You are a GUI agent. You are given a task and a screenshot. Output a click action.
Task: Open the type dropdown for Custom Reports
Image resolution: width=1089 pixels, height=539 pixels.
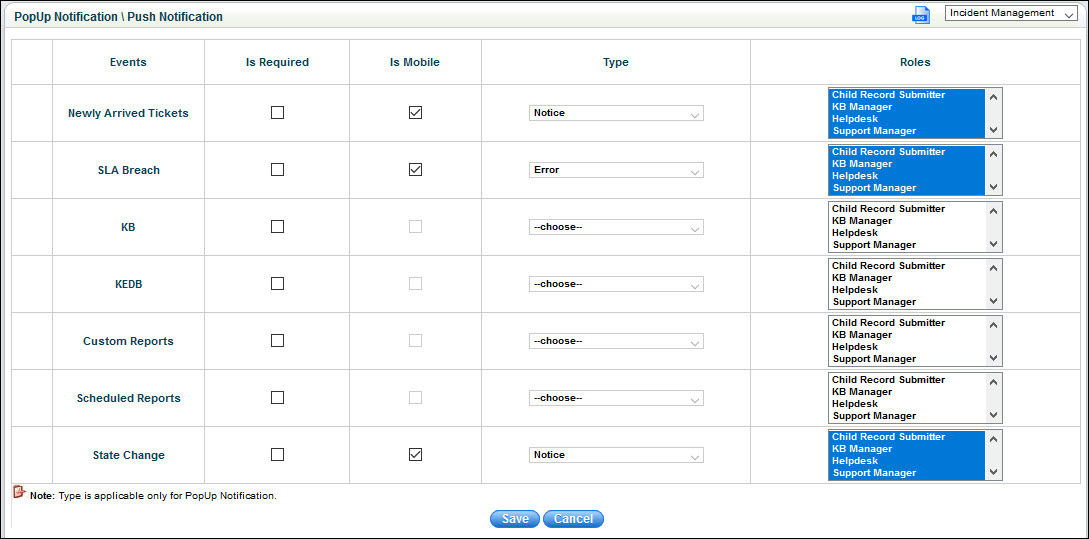[x=616, y=341]
